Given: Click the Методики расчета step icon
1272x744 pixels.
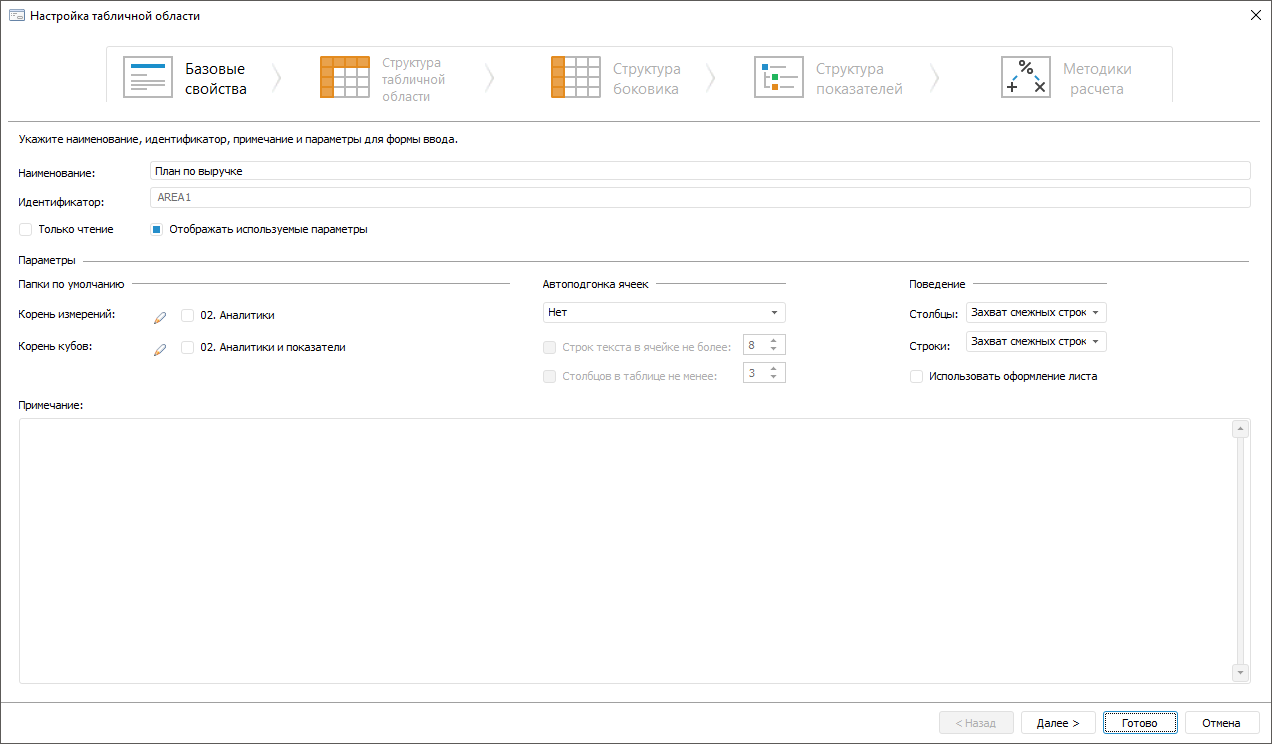Looking at the screenshot, I should pyautogui.click(x=1026, y=77).
